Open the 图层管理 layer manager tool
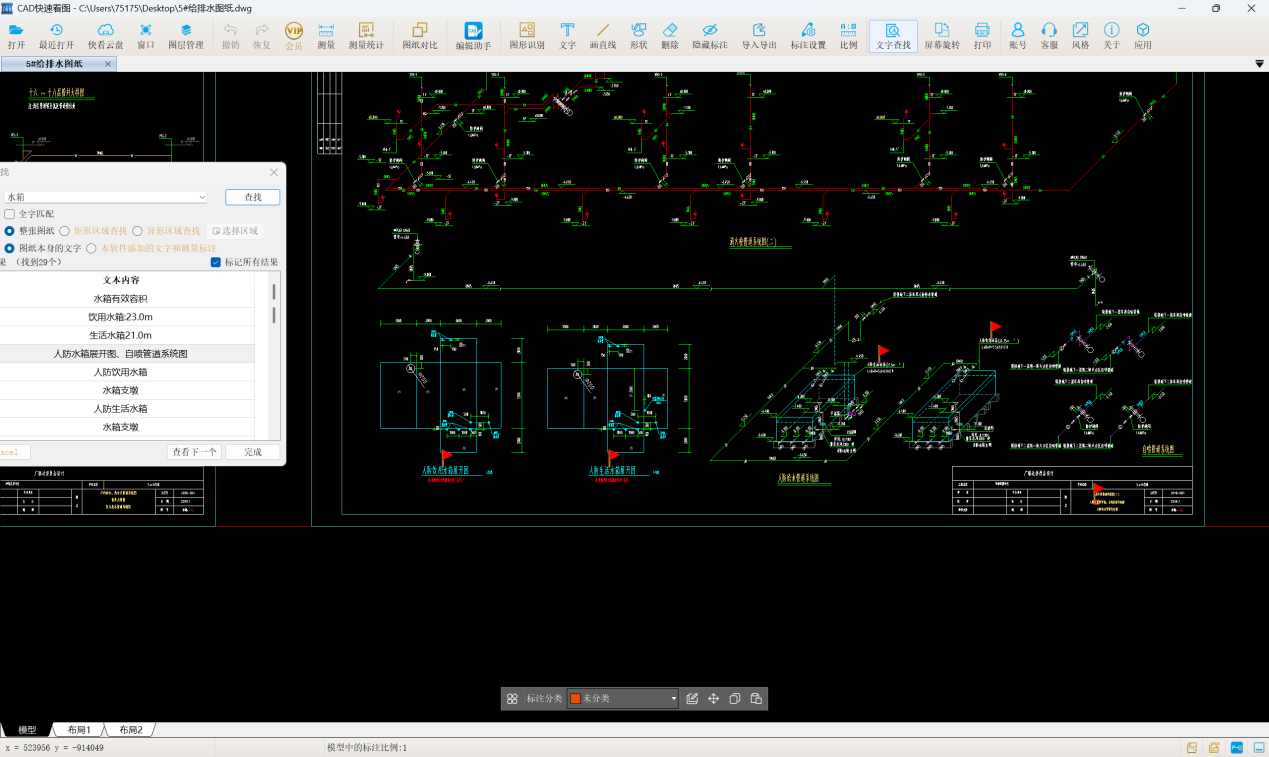Screen dimensions: 1269x757 point(185,36)
